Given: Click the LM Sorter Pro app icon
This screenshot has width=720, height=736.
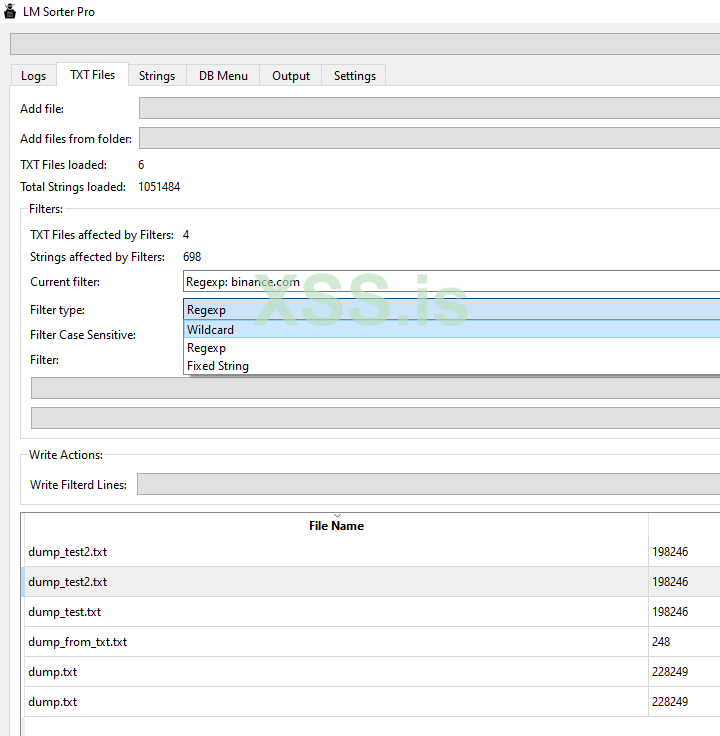Looking at the screenshot, I should [10, 11].
